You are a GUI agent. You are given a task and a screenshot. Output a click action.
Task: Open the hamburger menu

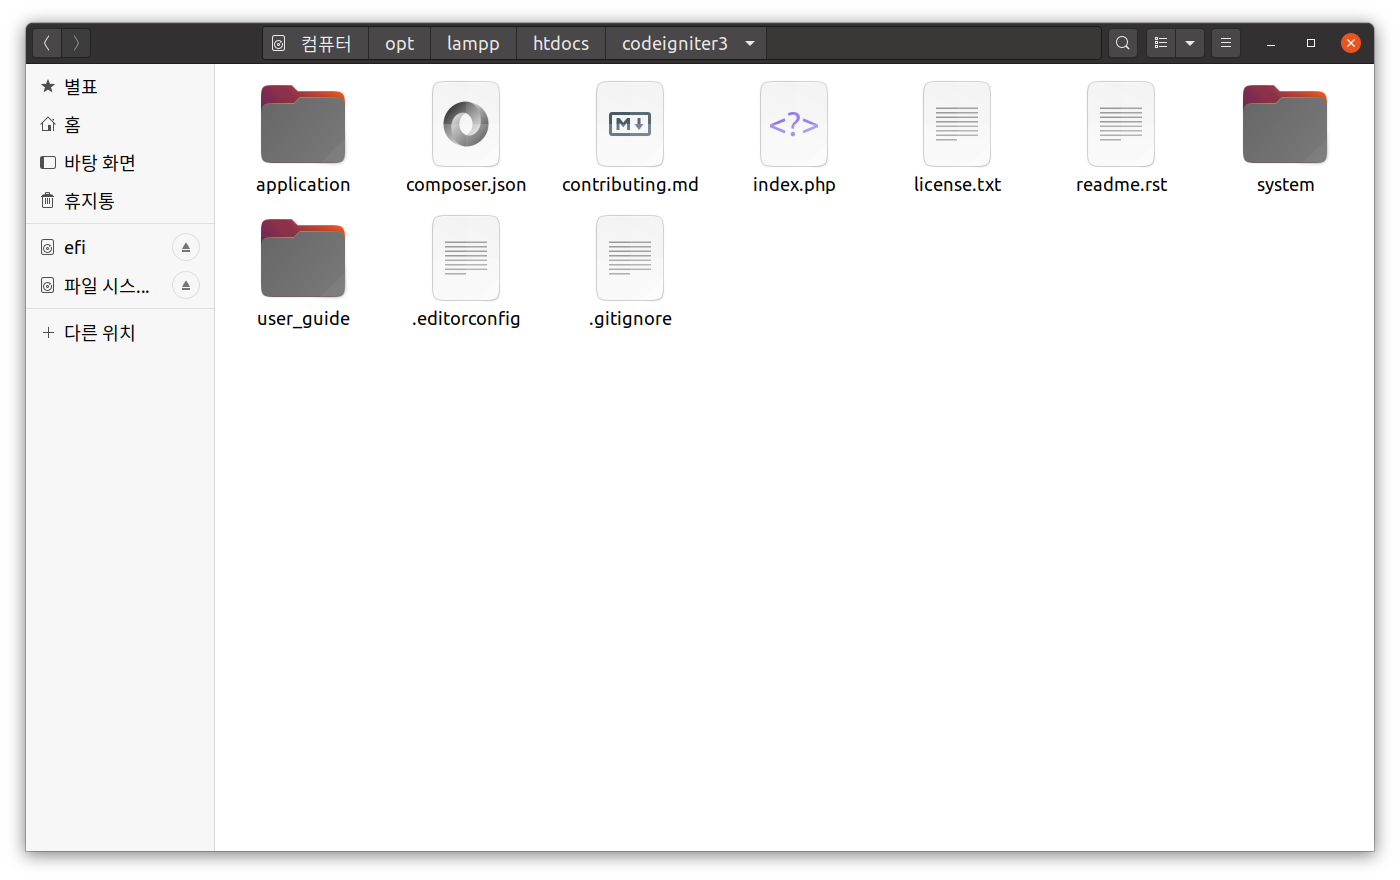tap(1226, 43)
